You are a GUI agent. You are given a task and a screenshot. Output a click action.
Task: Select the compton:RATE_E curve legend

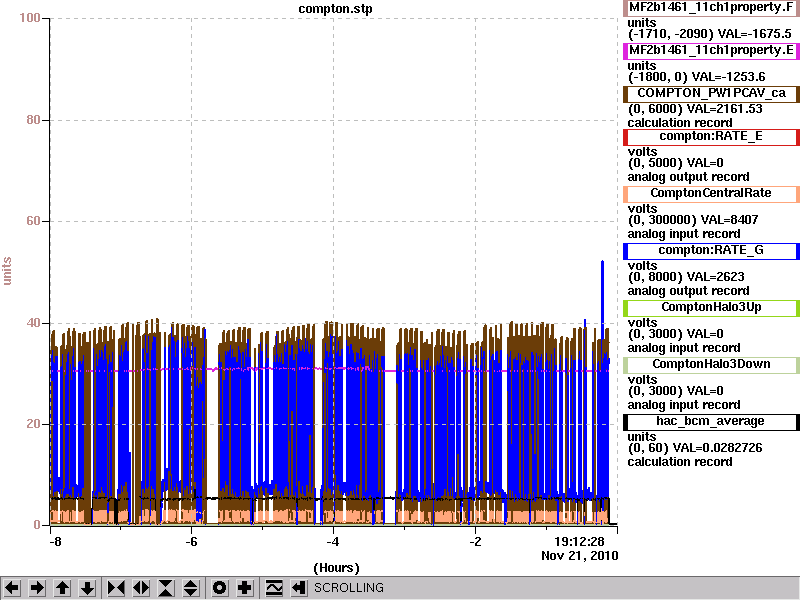tap(711, 137)
